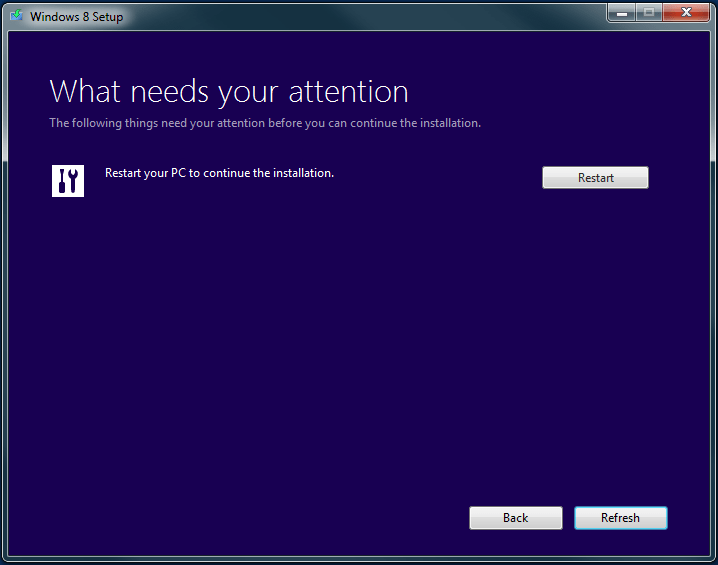
Task: Click the 'What needs your attention' heading
Action: (228, 92)
